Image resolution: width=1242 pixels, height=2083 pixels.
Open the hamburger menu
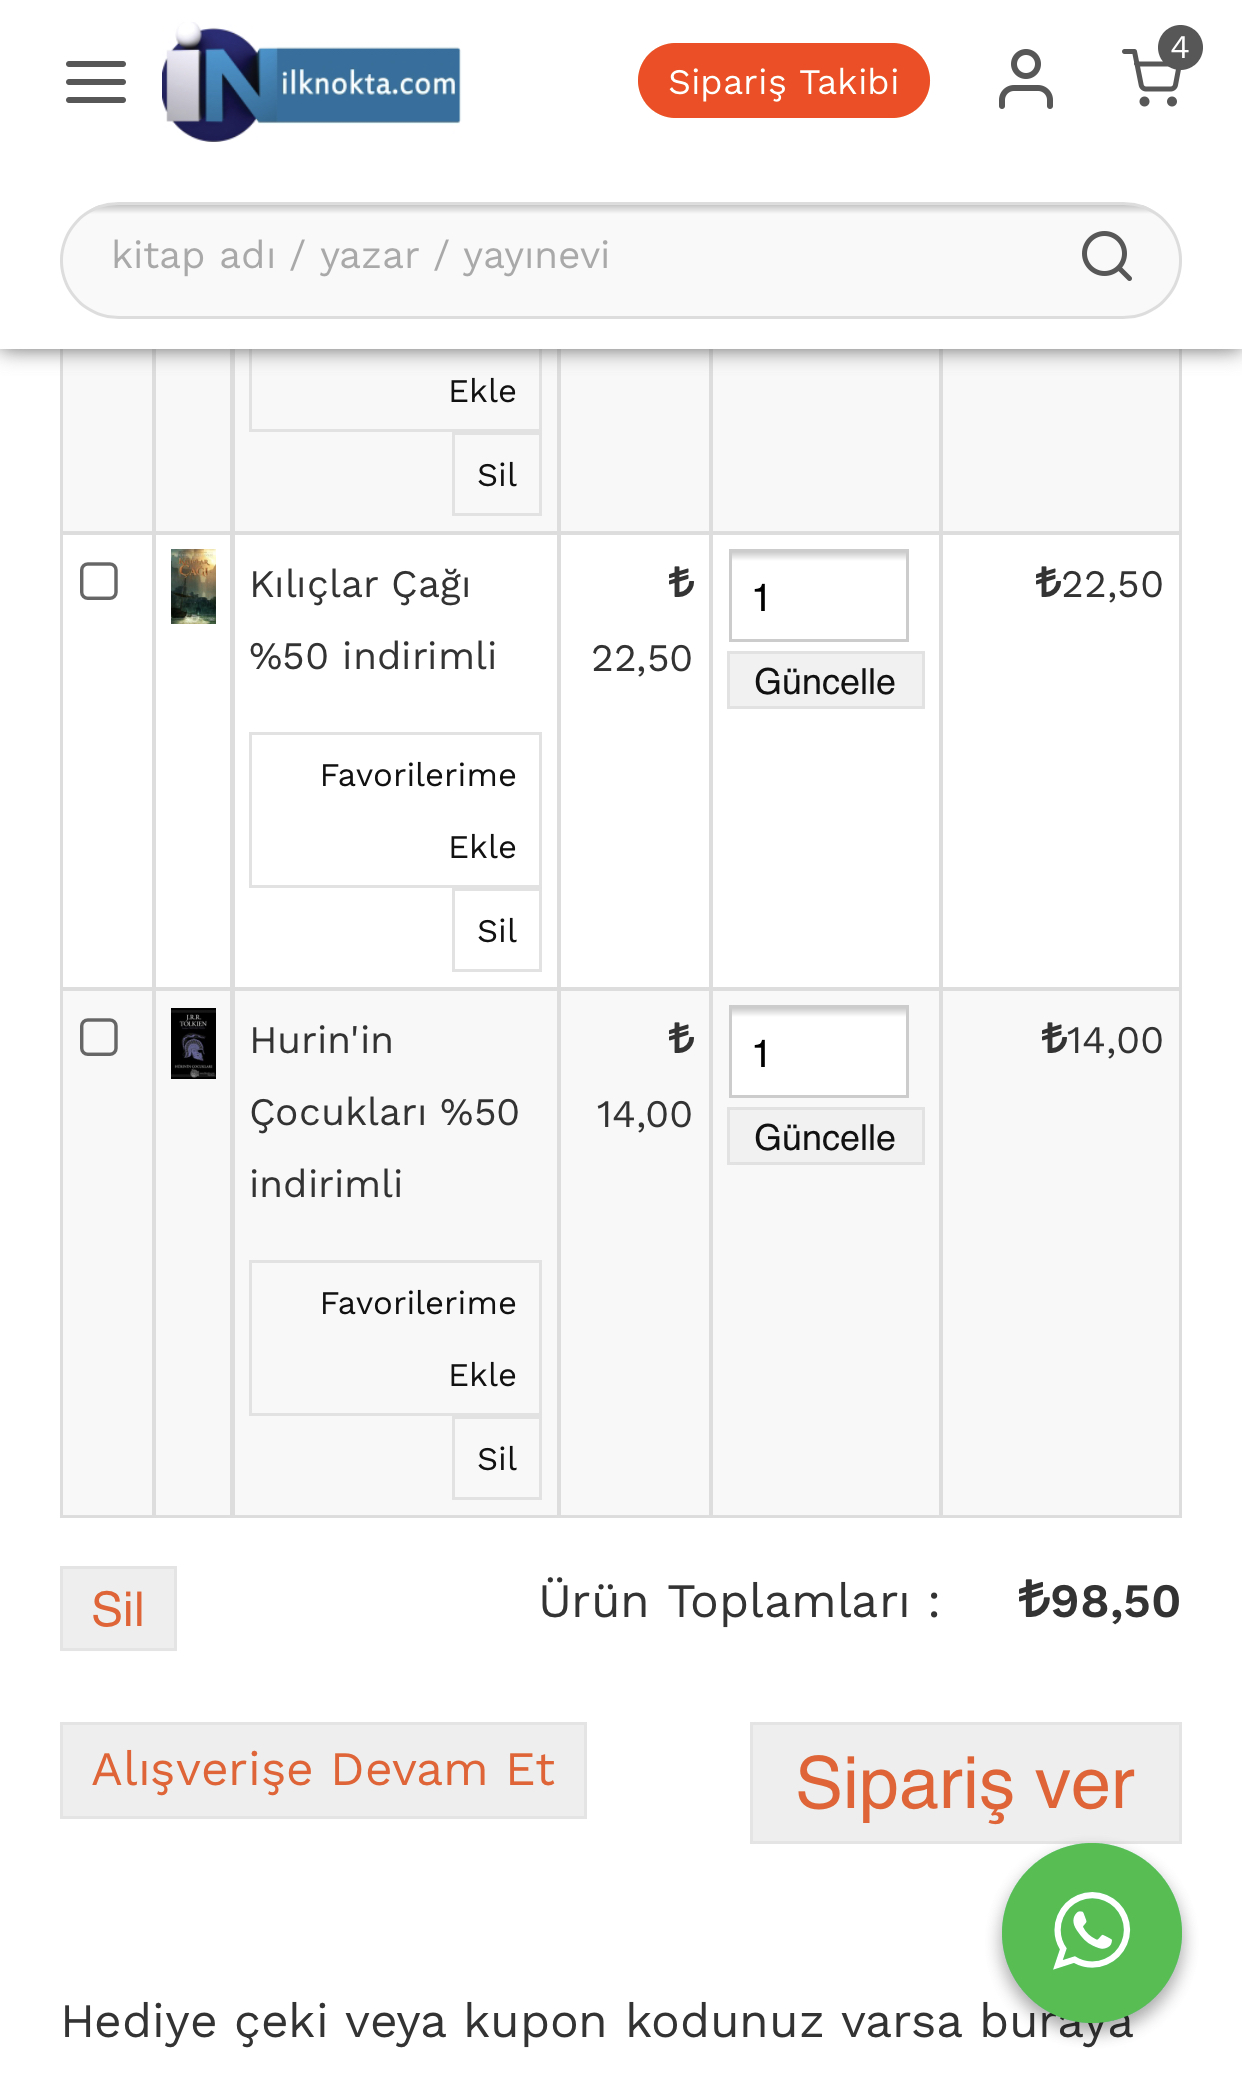click(96, 82)
